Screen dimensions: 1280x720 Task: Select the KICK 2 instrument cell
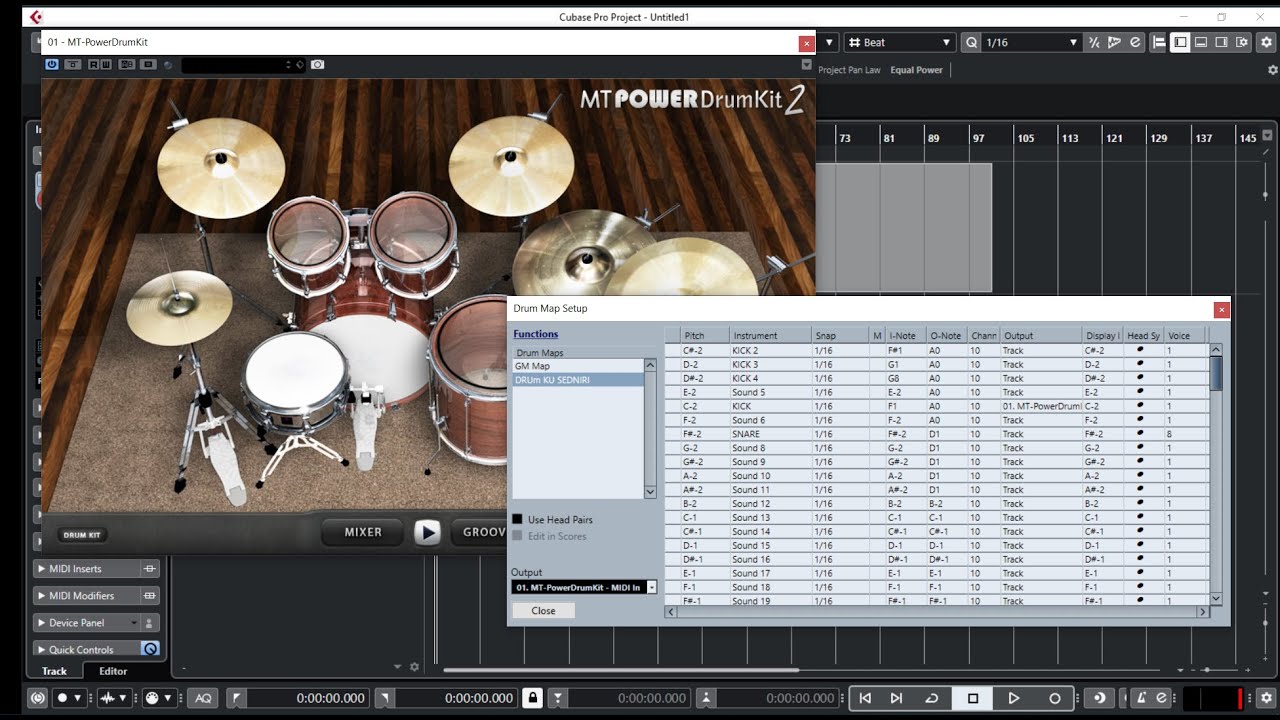pyautogui.click(x=770, y=350)
